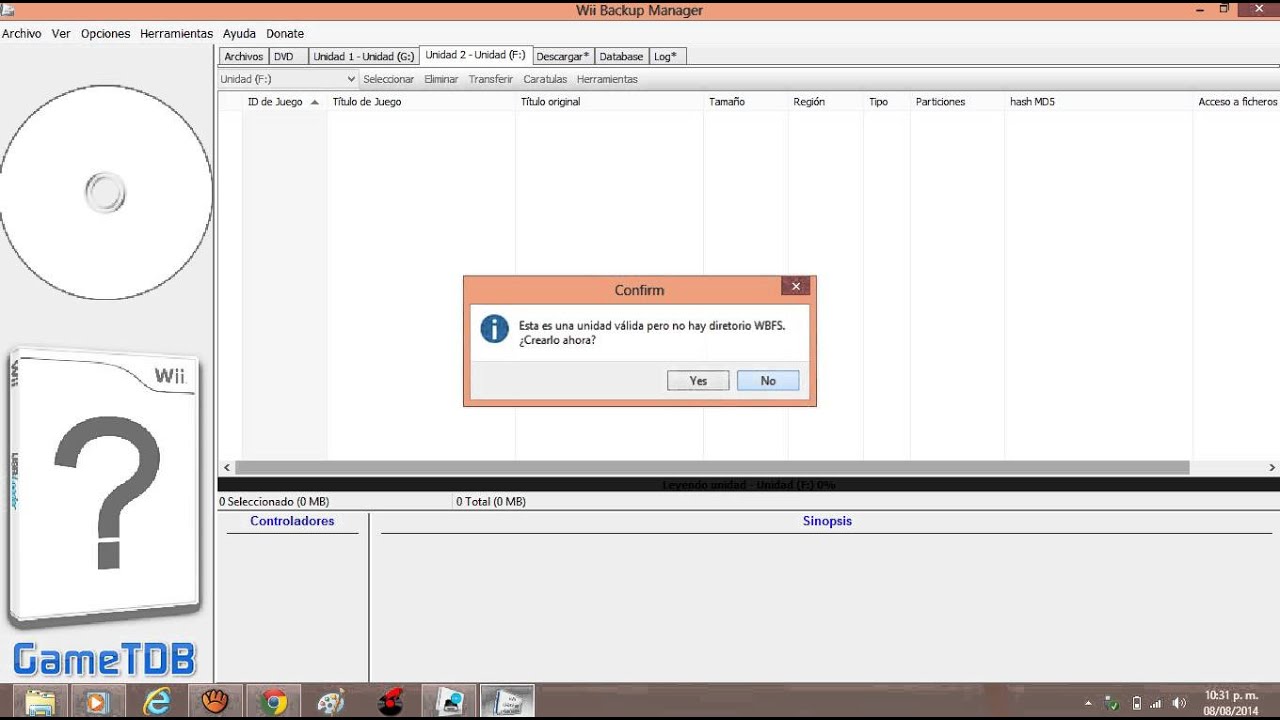Click the info icon in Confirm dialog

click(x=494, y=329)
